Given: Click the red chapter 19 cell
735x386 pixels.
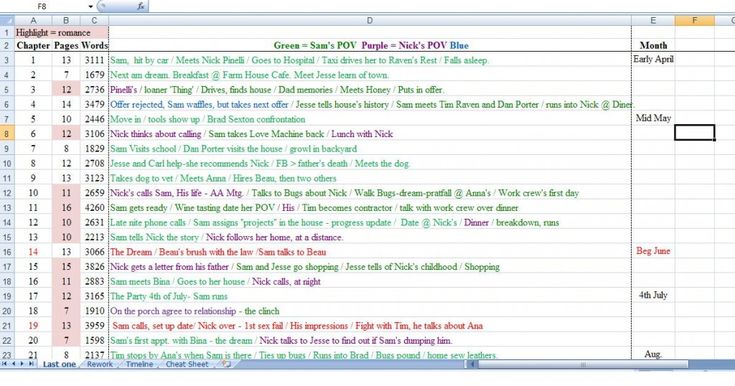Looking at the screenshot, I should pos(33,325).
